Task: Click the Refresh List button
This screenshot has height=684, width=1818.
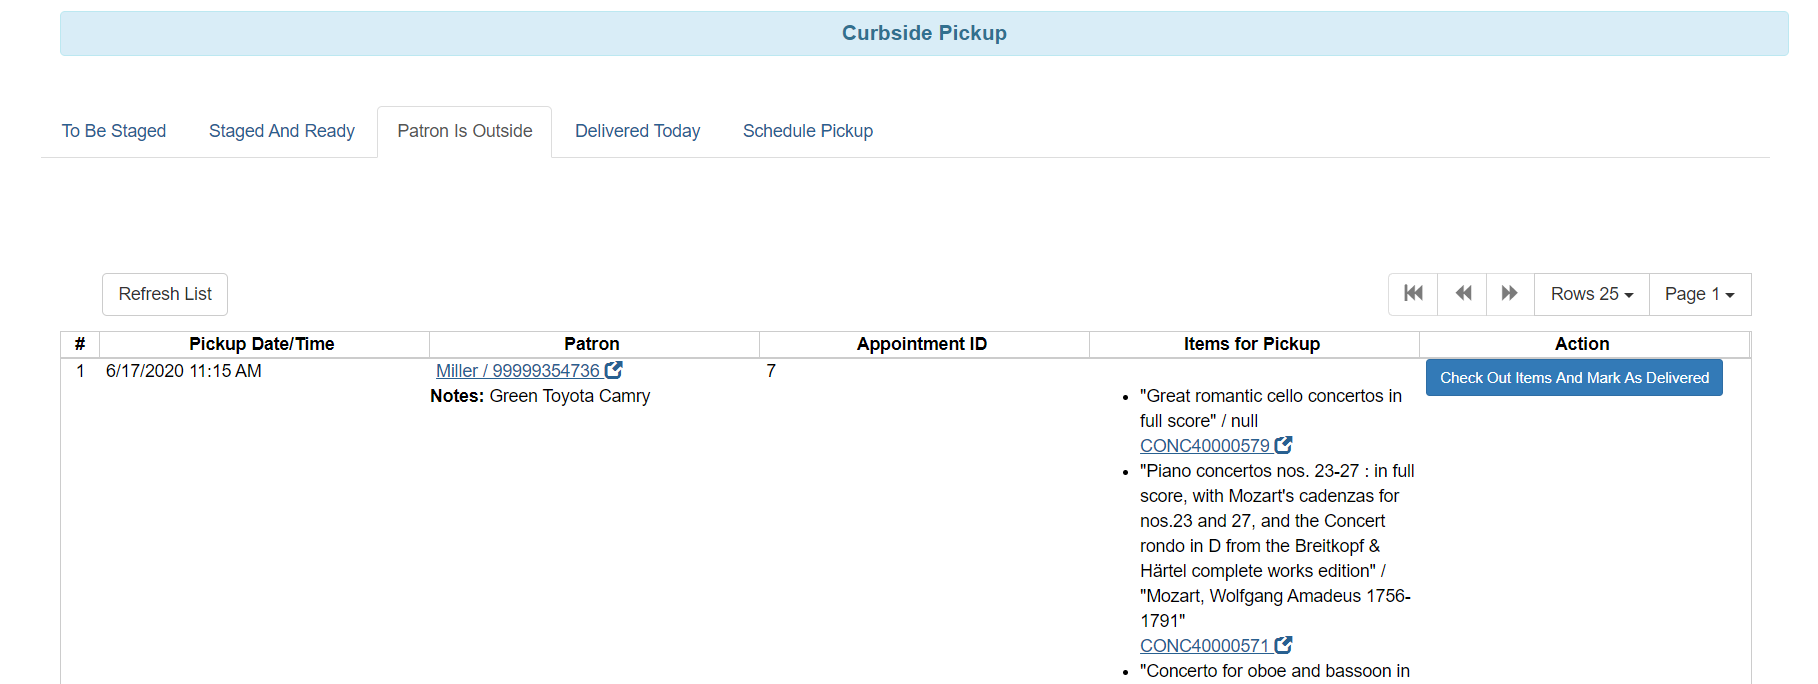Action: point(165,294)
